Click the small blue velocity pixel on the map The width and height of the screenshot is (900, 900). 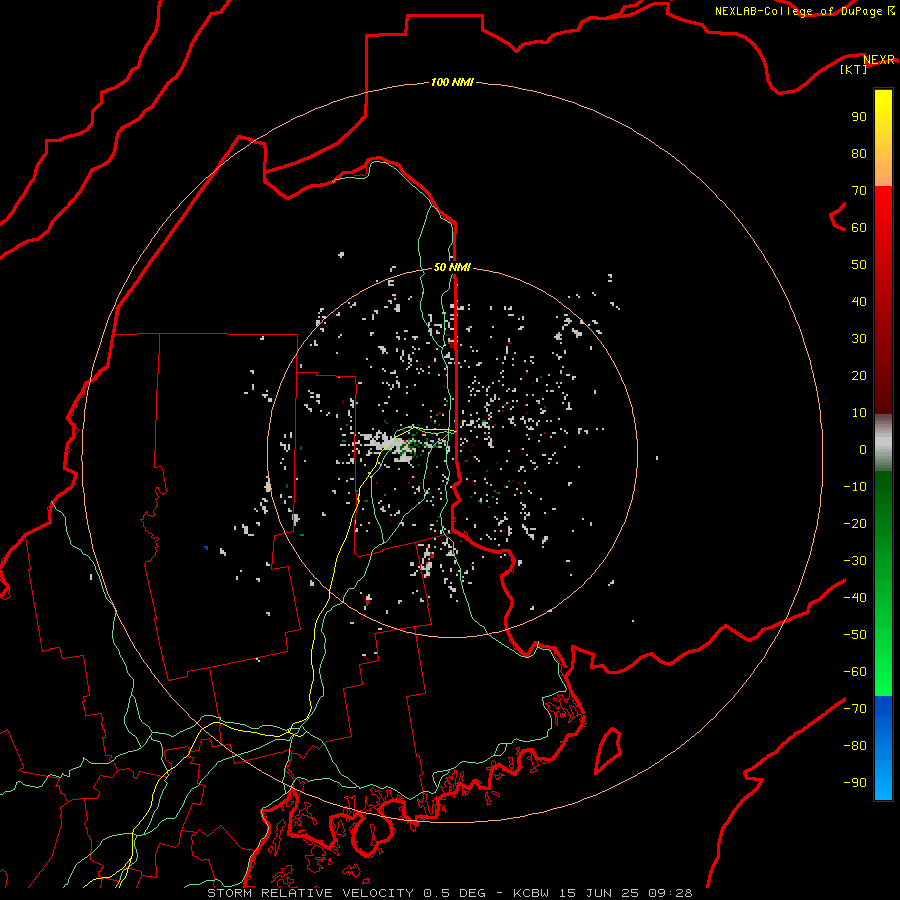pos(206,548)
